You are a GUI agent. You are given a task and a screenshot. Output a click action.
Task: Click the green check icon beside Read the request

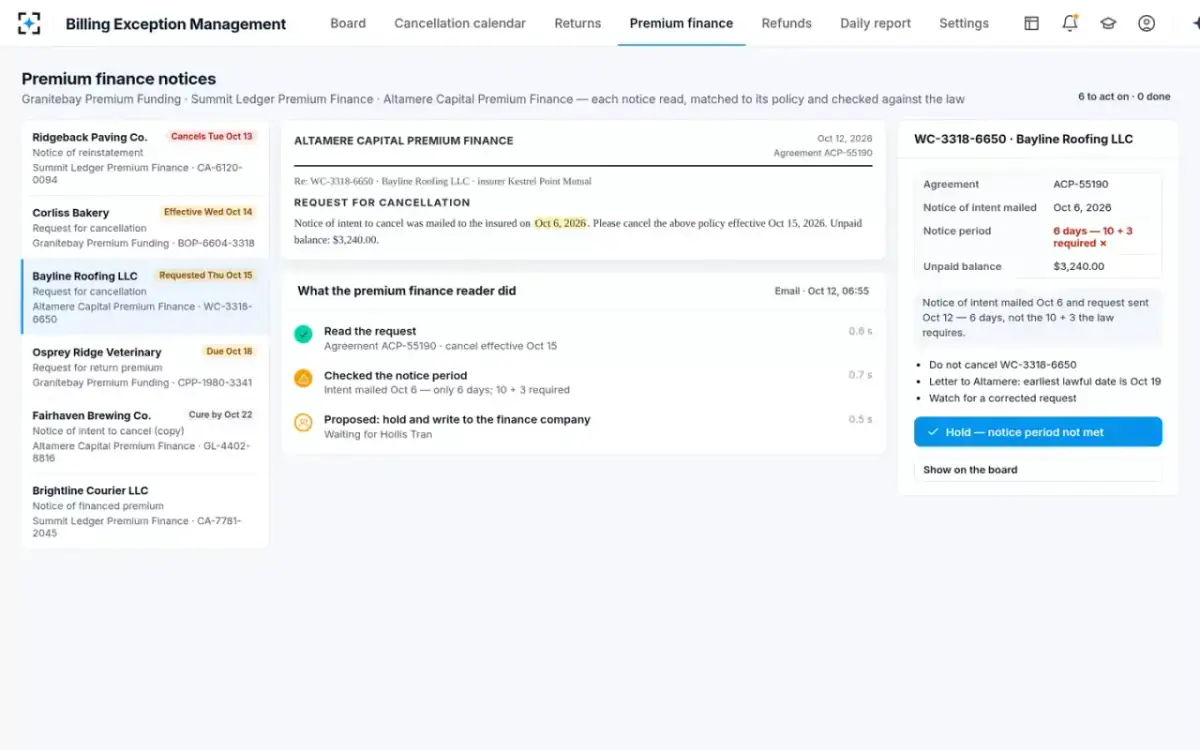click(303, 334)
